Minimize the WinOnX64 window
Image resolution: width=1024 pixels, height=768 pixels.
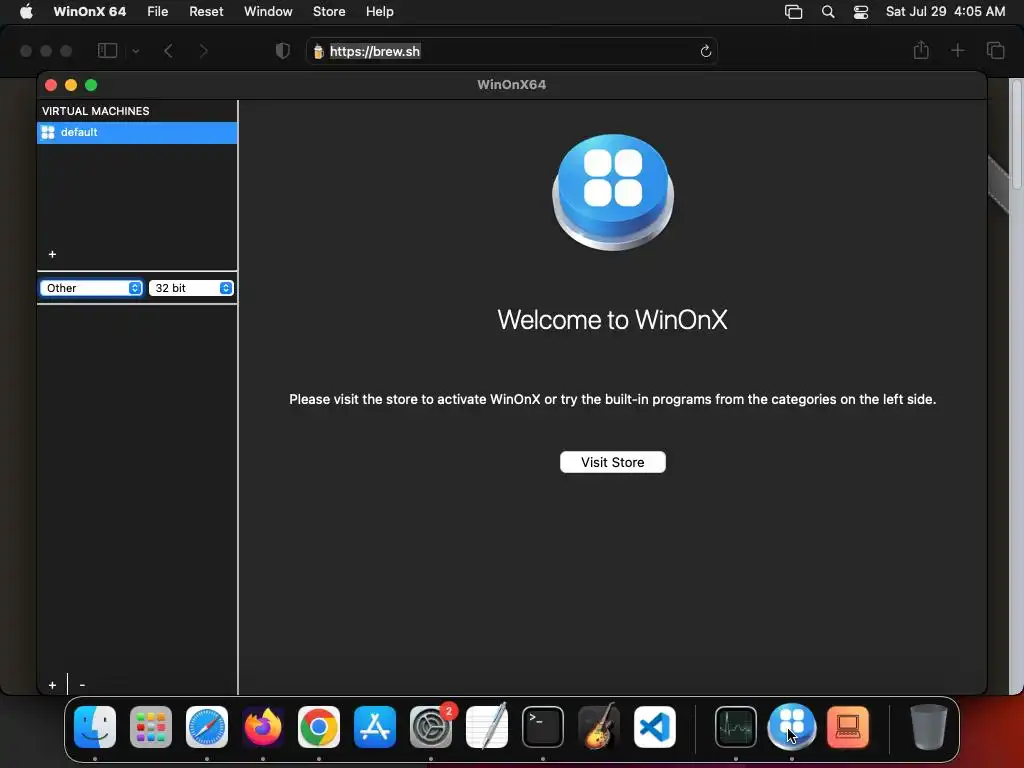(x=71, y=85)
